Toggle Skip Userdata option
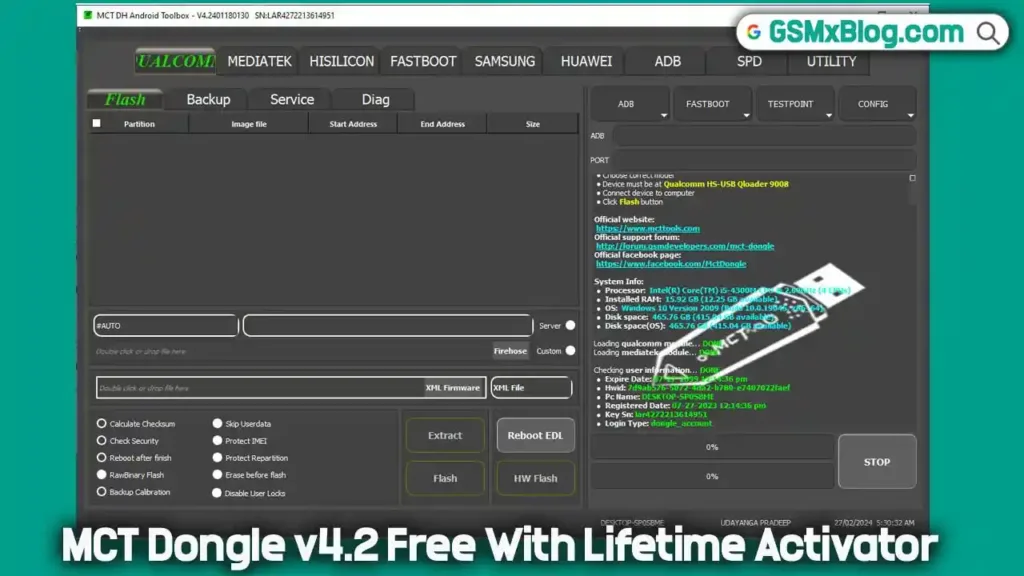The width and height of the screenshot is (1024, 576). 217,423
